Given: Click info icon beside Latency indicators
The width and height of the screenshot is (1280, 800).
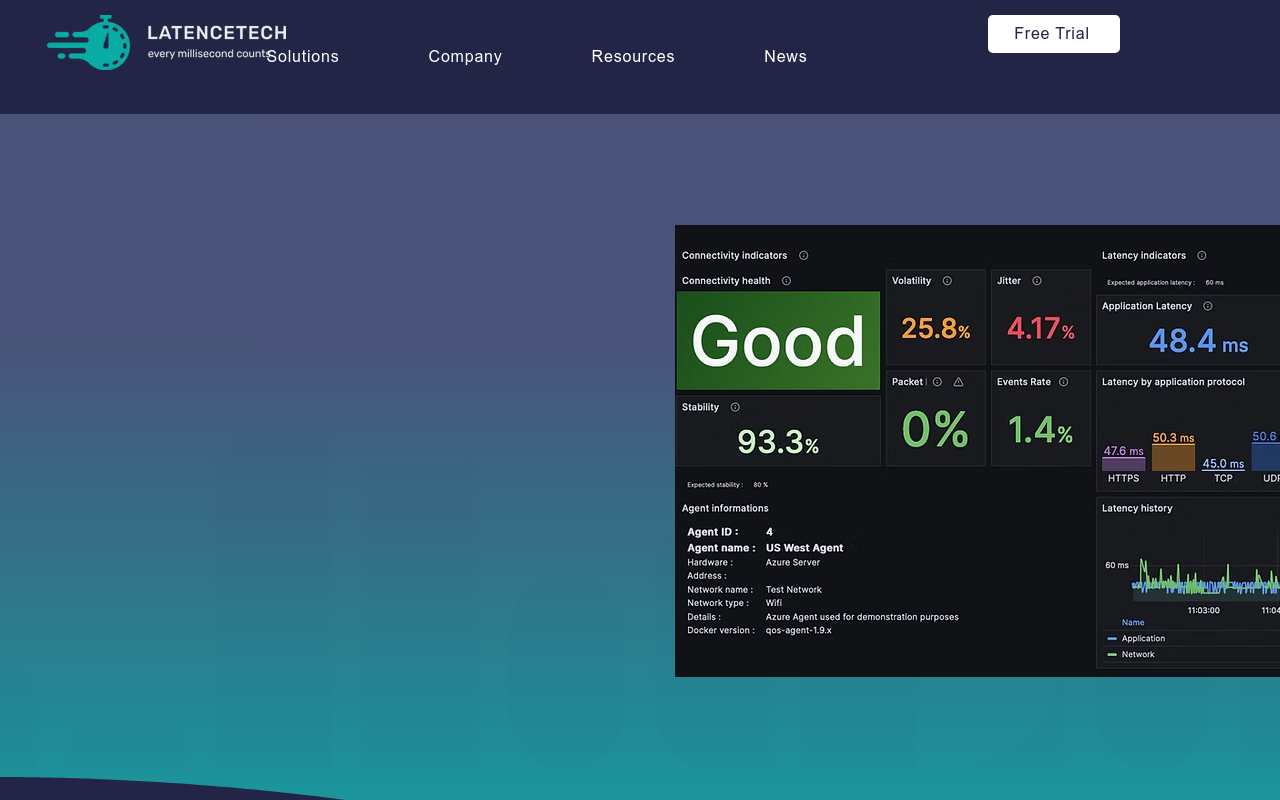Looking at the screenshot, I should point(1201,255).
